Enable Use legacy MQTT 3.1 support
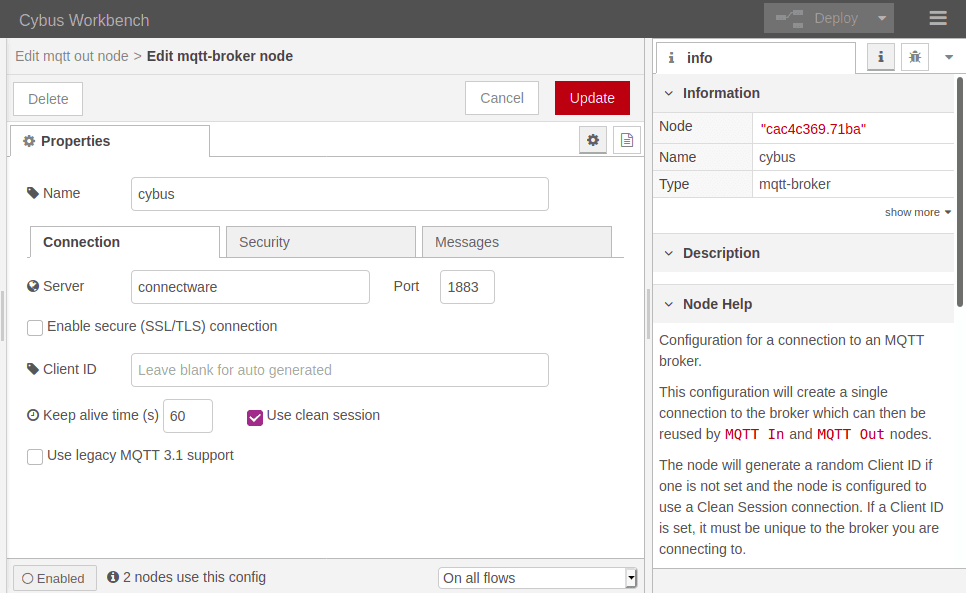The height and width of the screenshot is (593, 966). coord(35,456)
